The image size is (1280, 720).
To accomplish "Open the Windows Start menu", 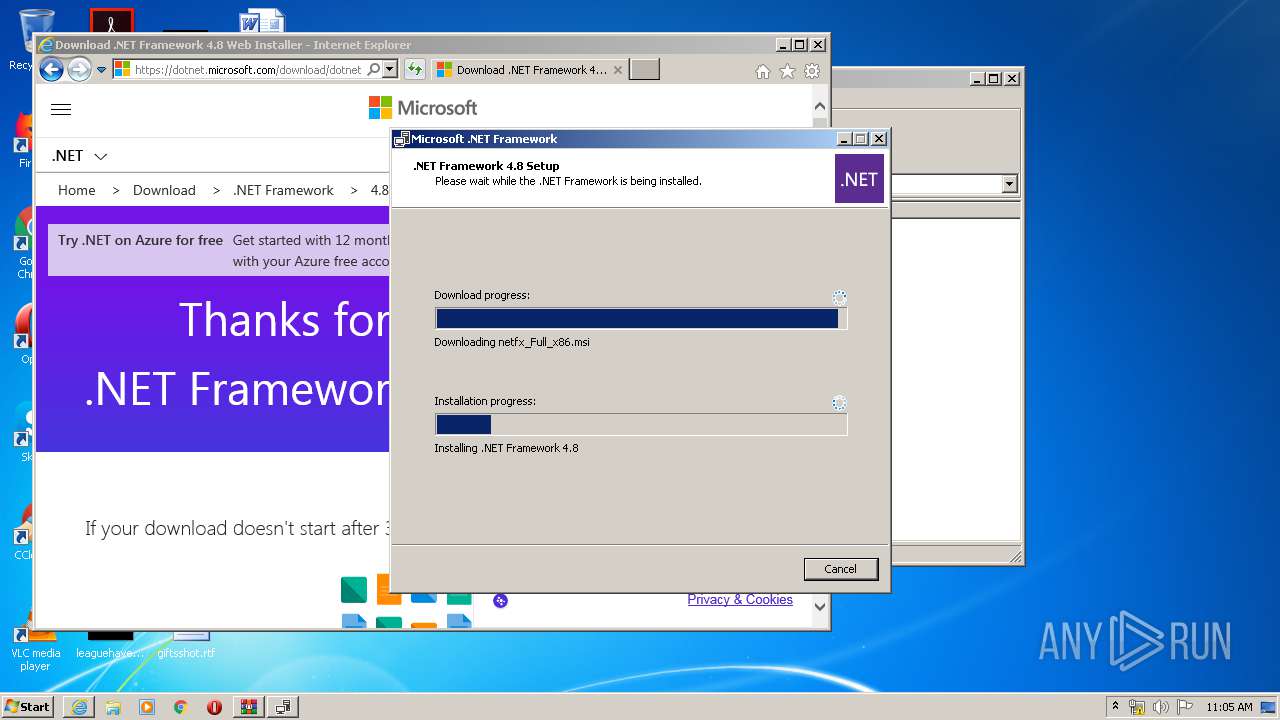I will click(x=28, y=706).
